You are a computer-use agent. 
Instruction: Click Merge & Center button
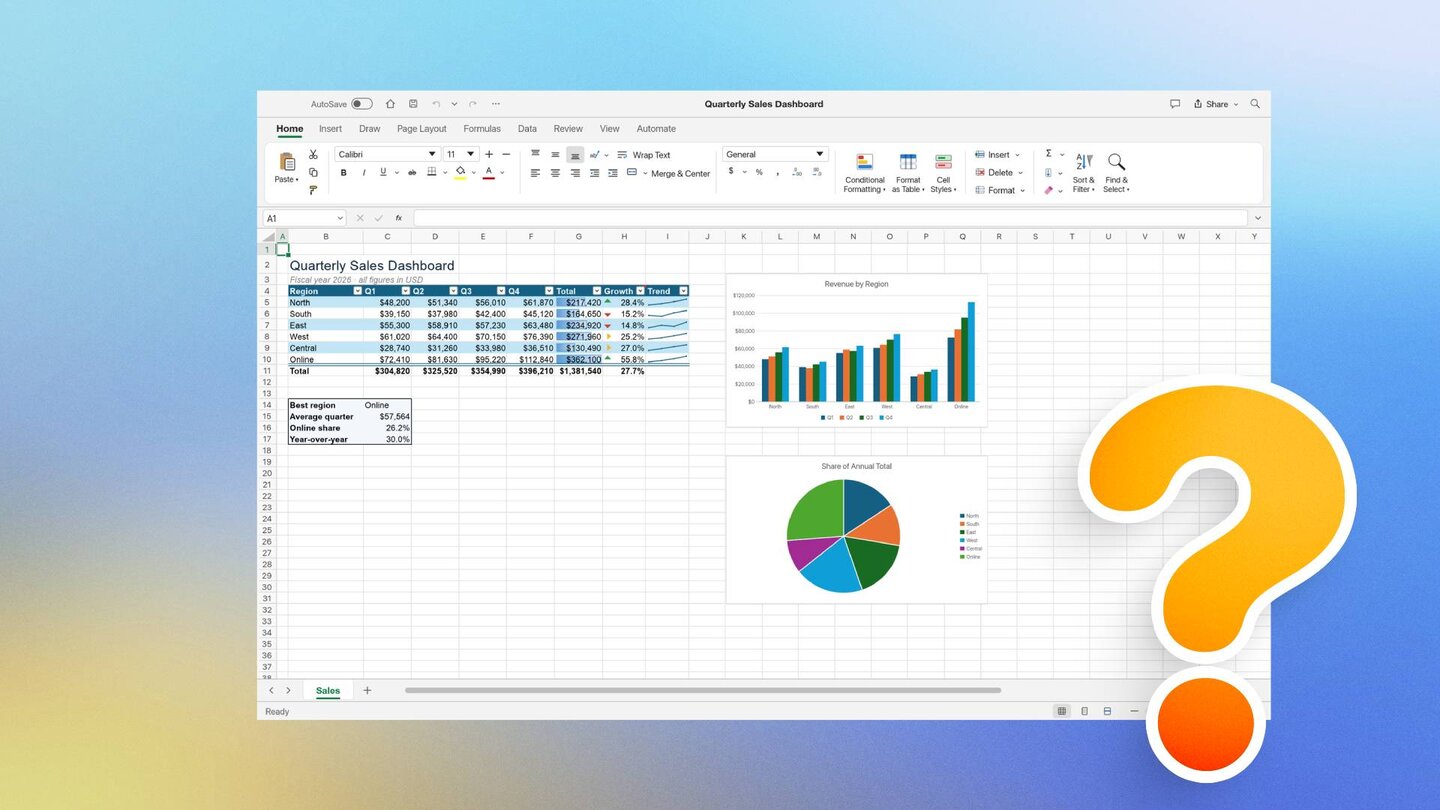click(668, 173)
